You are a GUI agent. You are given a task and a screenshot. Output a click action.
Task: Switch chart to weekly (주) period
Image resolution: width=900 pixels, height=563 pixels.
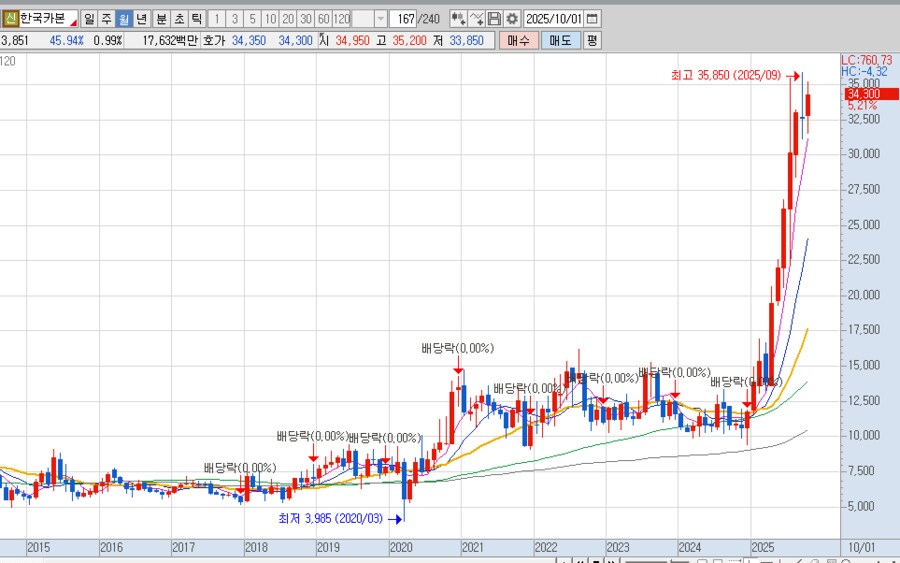pos(106,19)
